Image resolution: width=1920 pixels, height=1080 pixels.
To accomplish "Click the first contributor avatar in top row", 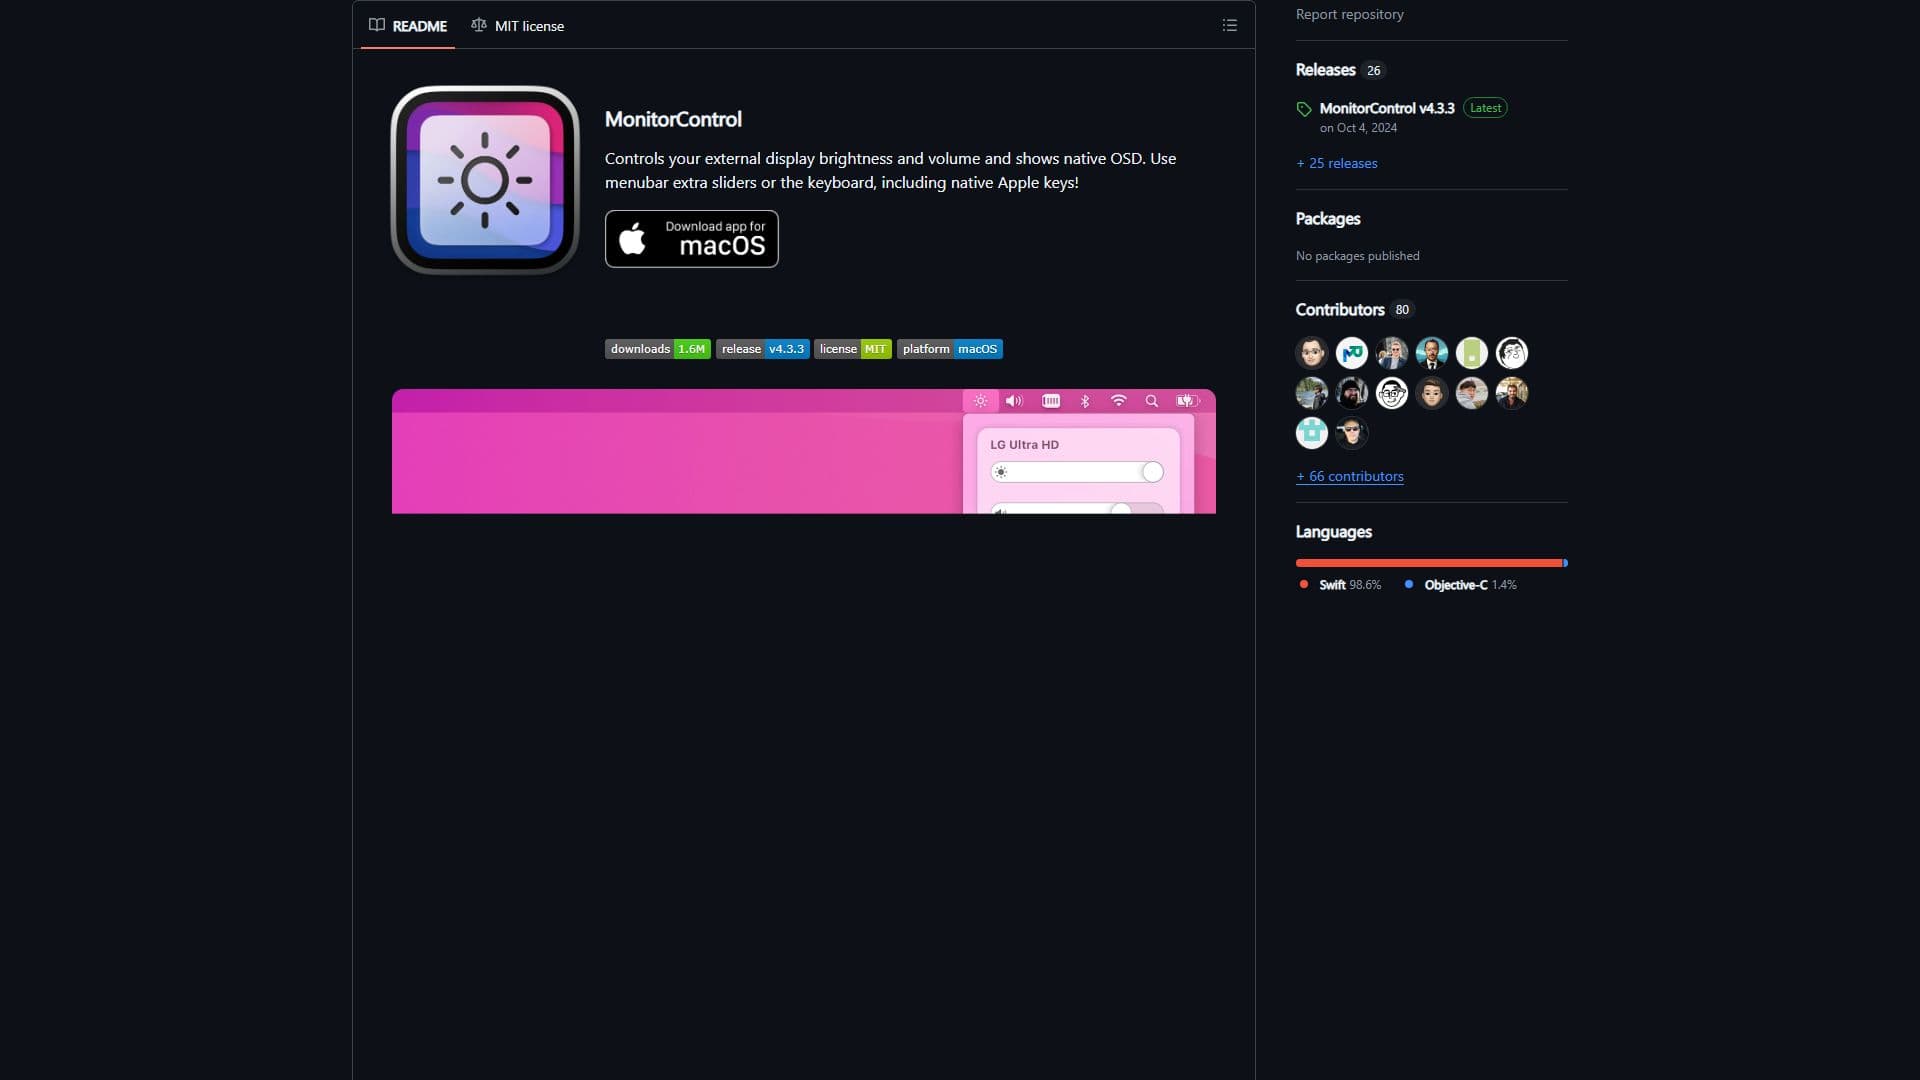I will point(1312,353).
